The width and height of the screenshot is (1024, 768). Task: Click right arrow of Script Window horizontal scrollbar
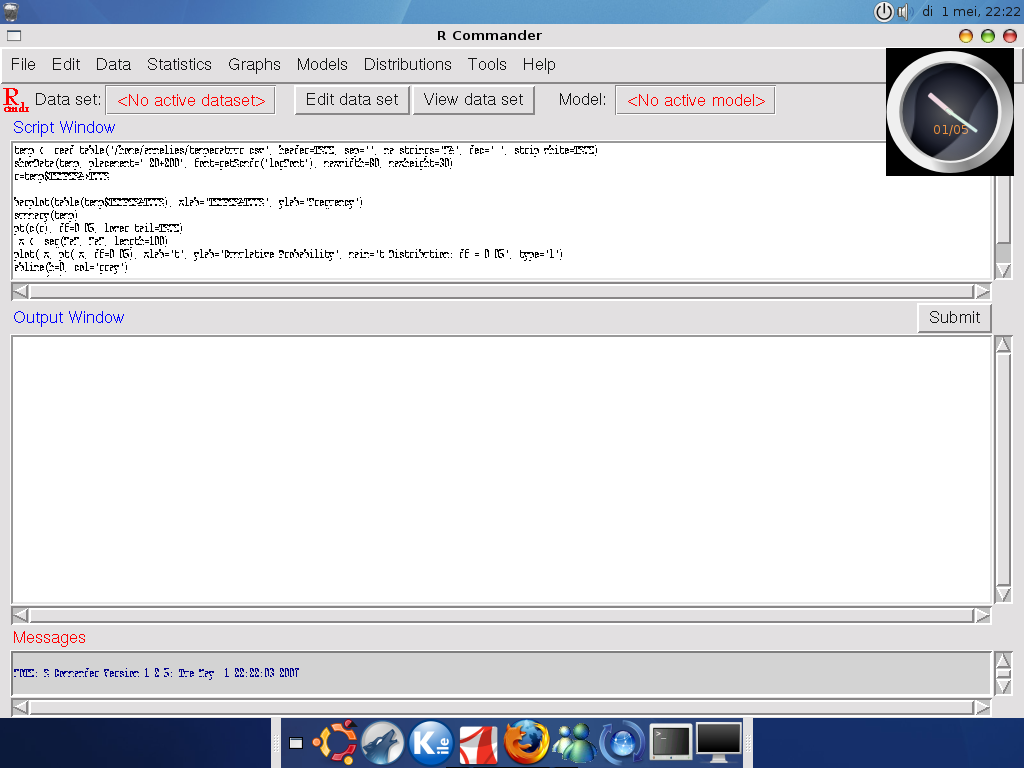pos(982,291)
